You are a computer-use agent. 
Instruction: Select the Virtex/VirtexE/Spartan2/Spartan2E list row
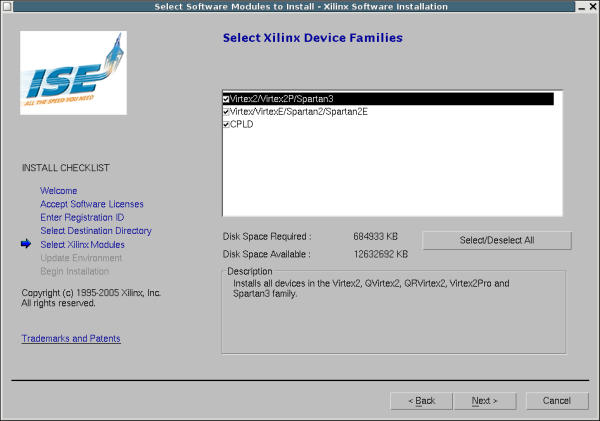388,112
